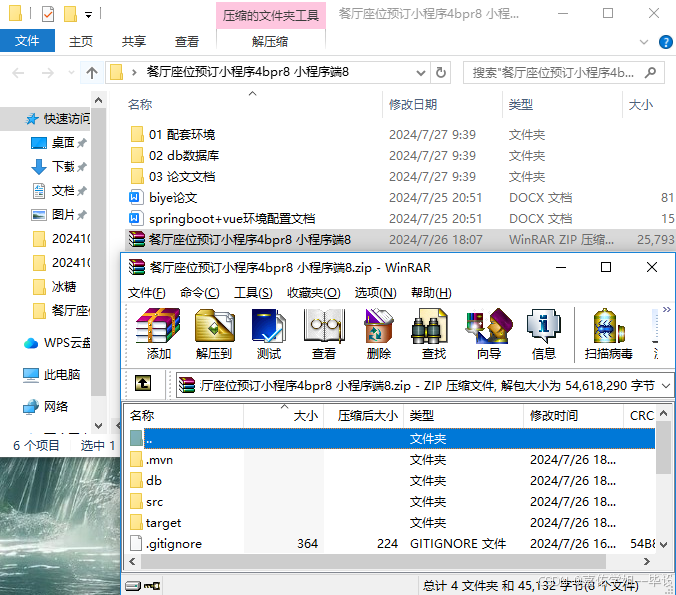The image size is (676, 595).
Task: Go up one folder in Explorer
Action: pos(91,72)
